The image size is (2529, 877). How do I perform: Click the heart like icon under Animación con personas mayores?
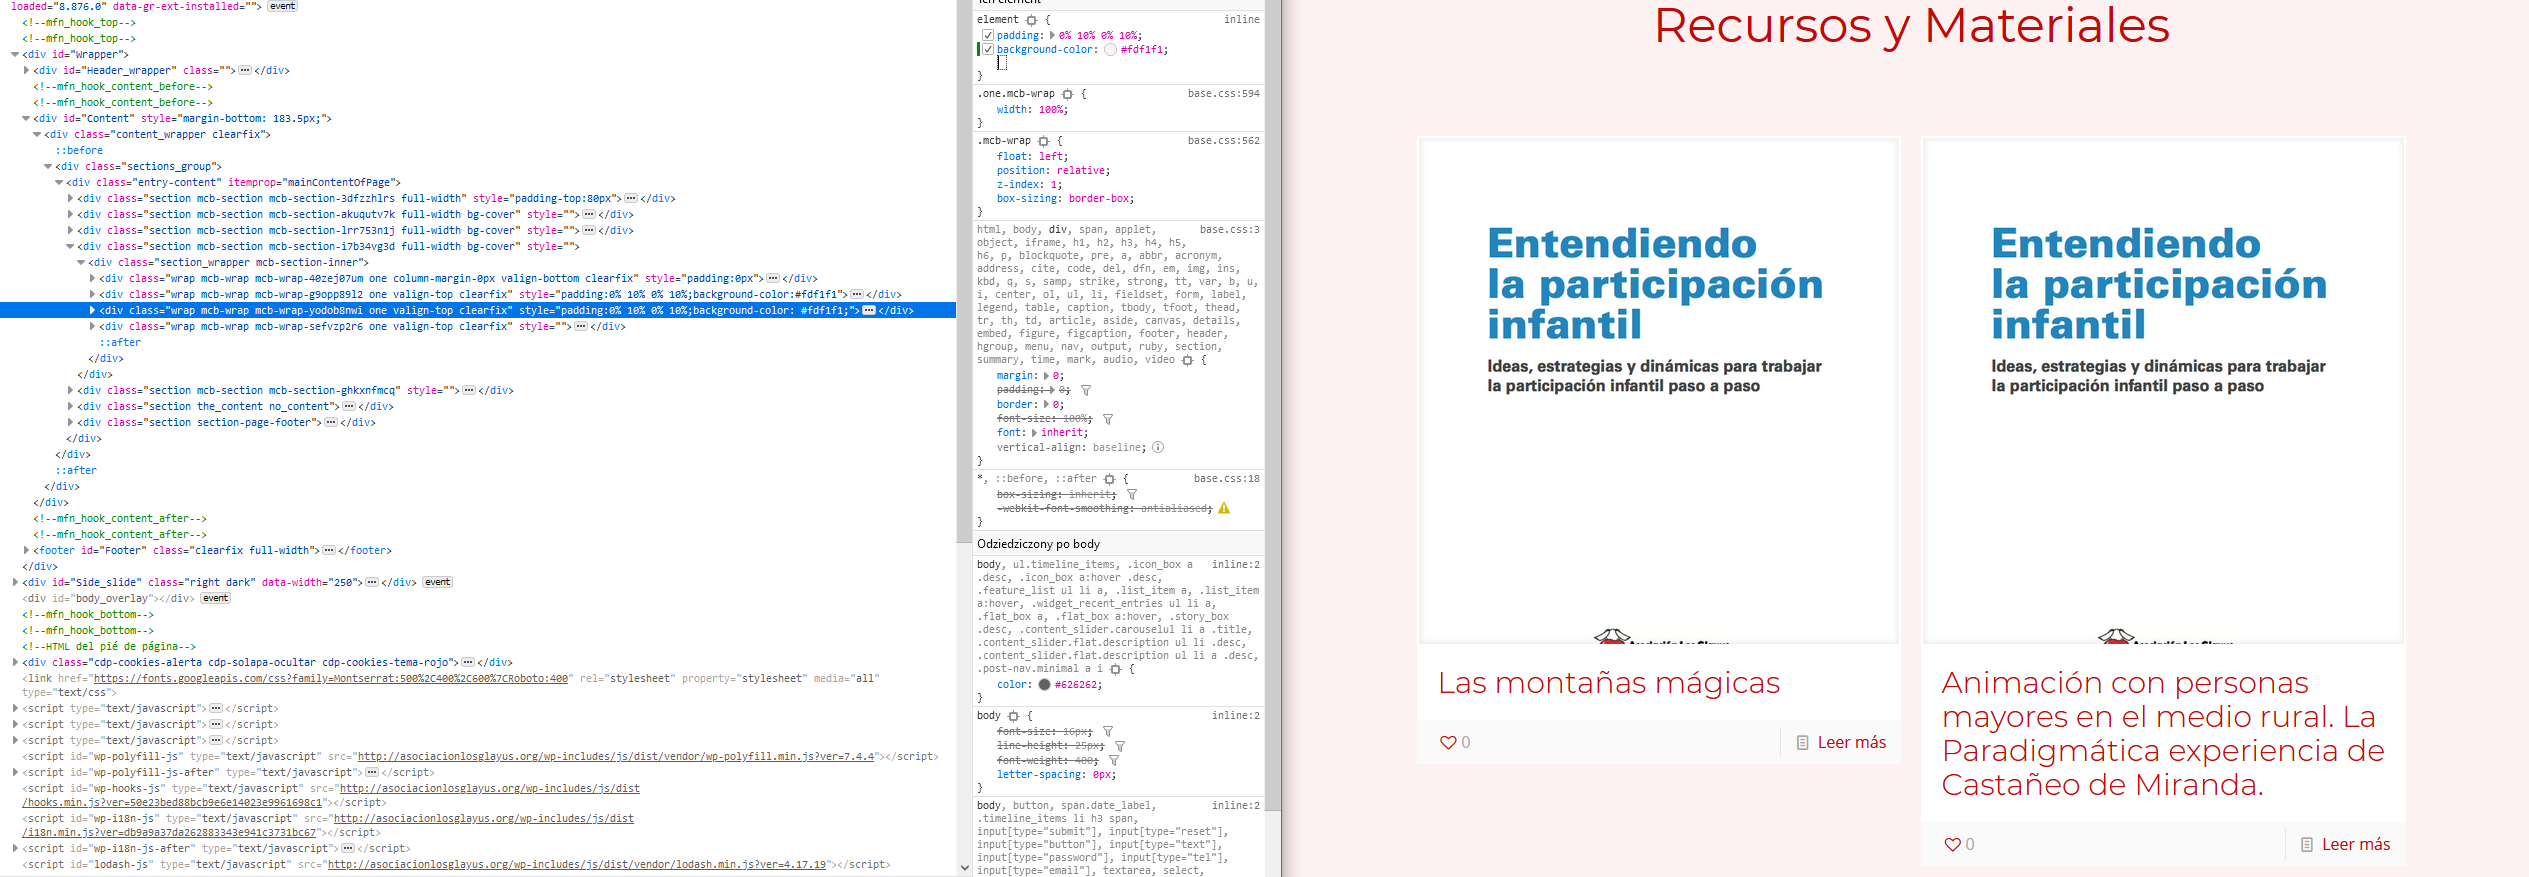[1951, 844]
